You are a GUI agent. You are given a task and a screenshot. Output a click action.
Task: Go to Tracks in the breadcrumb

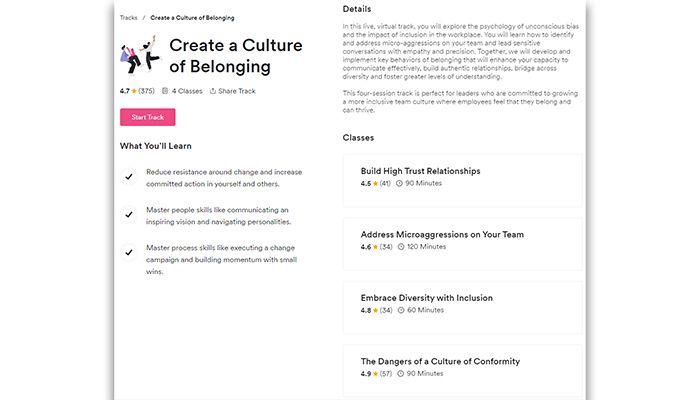[x=128, y=17]
